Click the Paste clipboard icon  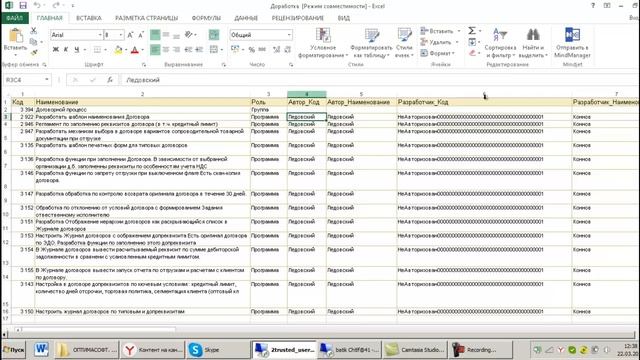(x=16, y=36)
